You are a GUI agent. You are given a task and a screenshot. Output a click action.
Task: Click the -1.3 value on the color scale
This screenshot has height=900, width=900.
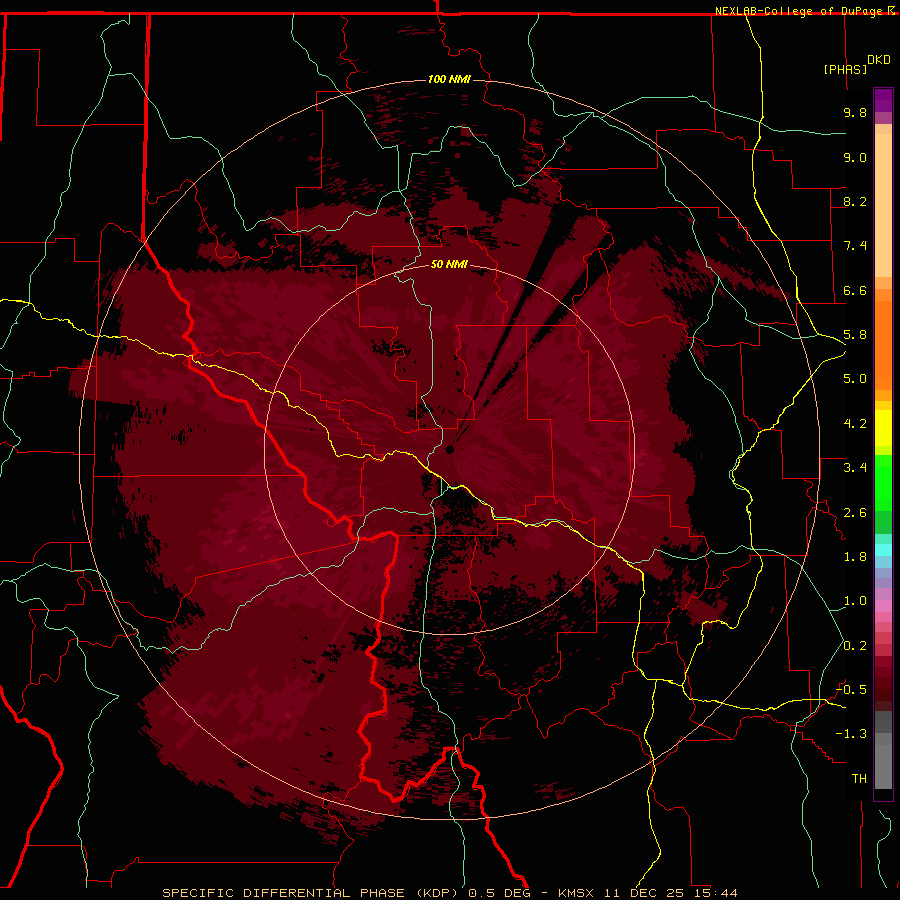pos(851,734)
